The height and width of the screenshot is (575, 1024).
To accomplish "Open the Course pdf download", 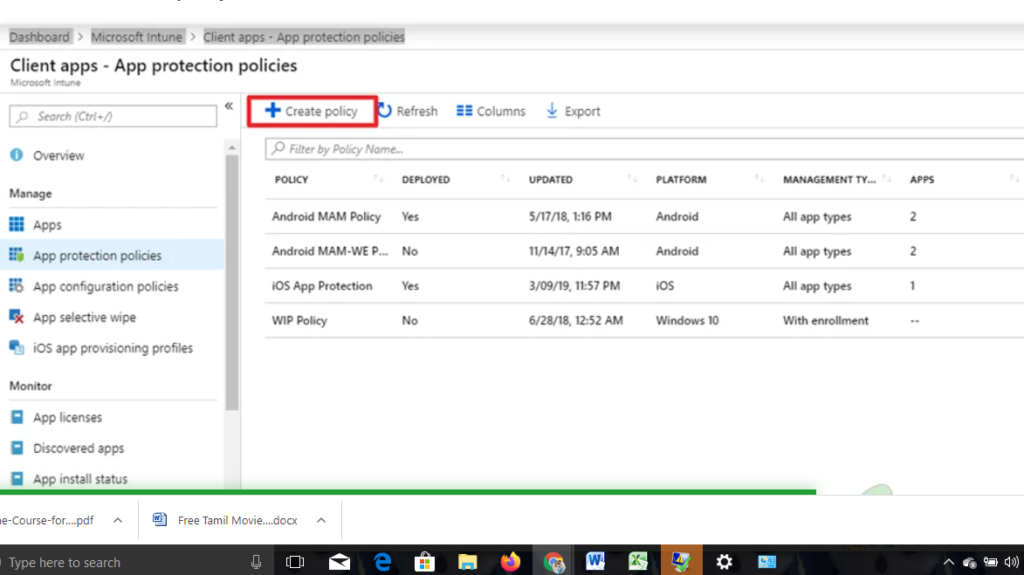I will coord(47,520).
